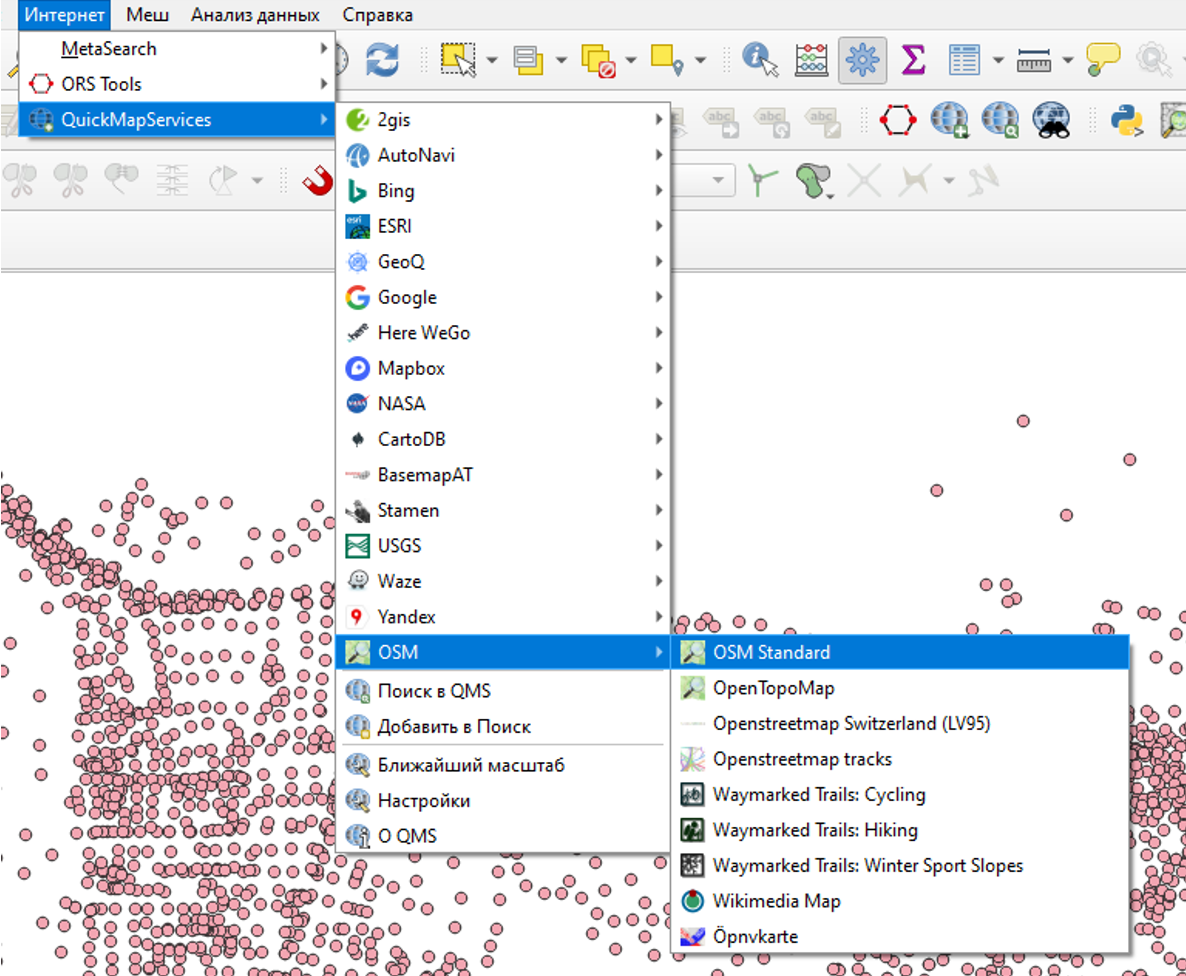Open the Field Calculator icon
Viewport: 1186px width, 976px height.
811,60
